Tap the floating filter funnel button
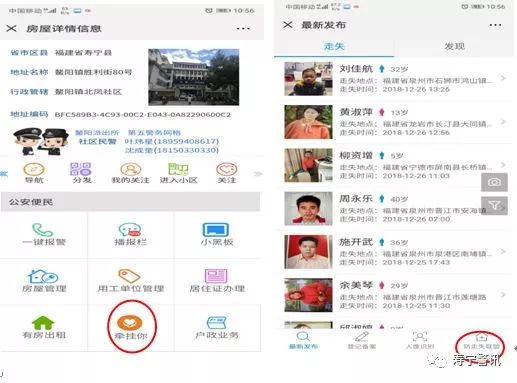Viewport: 517px width, 383px height. (x=494, y=206)
